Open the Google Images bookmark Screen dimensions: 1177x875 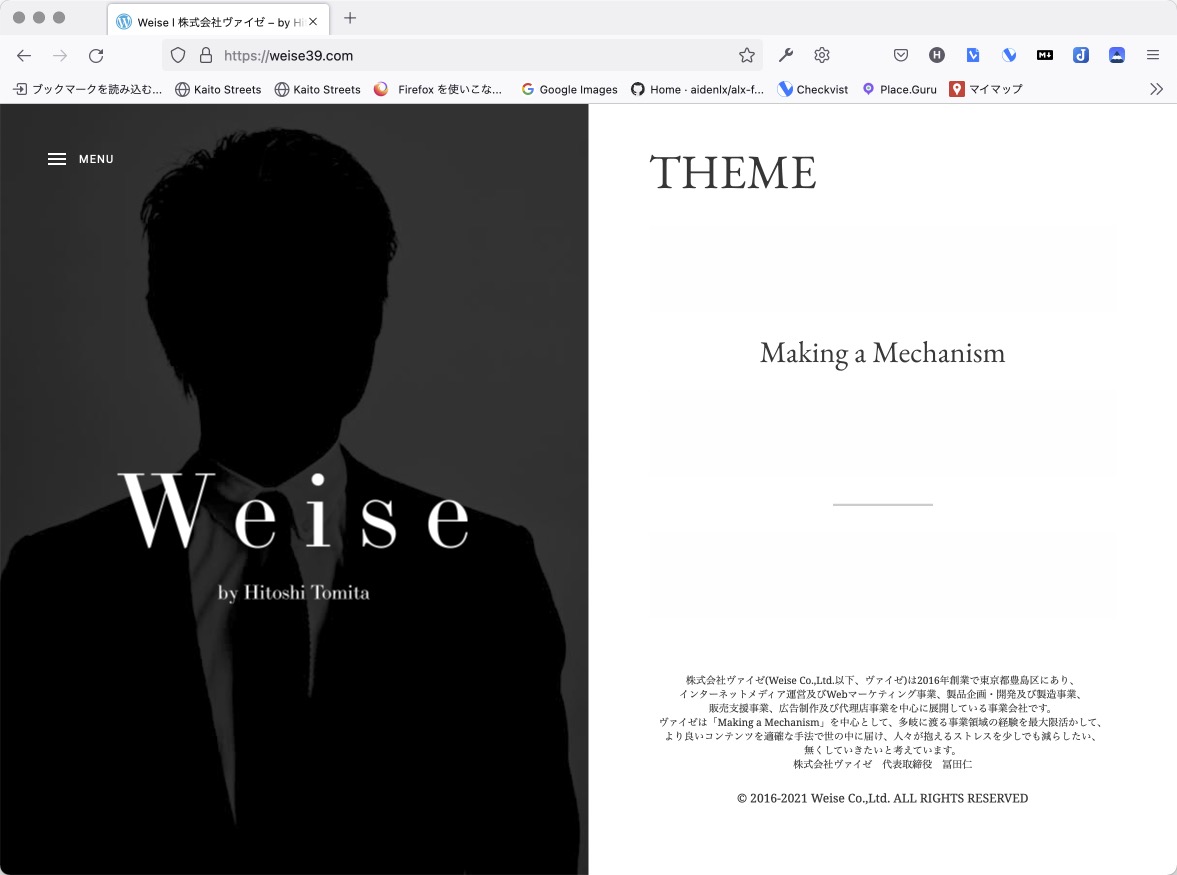click(x=569, y=89)
